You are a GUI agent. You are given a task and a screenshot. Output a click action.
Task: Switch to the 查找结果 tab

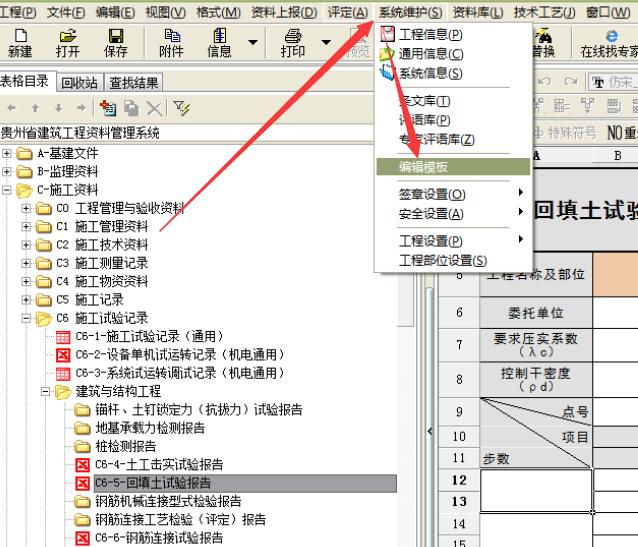[133, 83]
